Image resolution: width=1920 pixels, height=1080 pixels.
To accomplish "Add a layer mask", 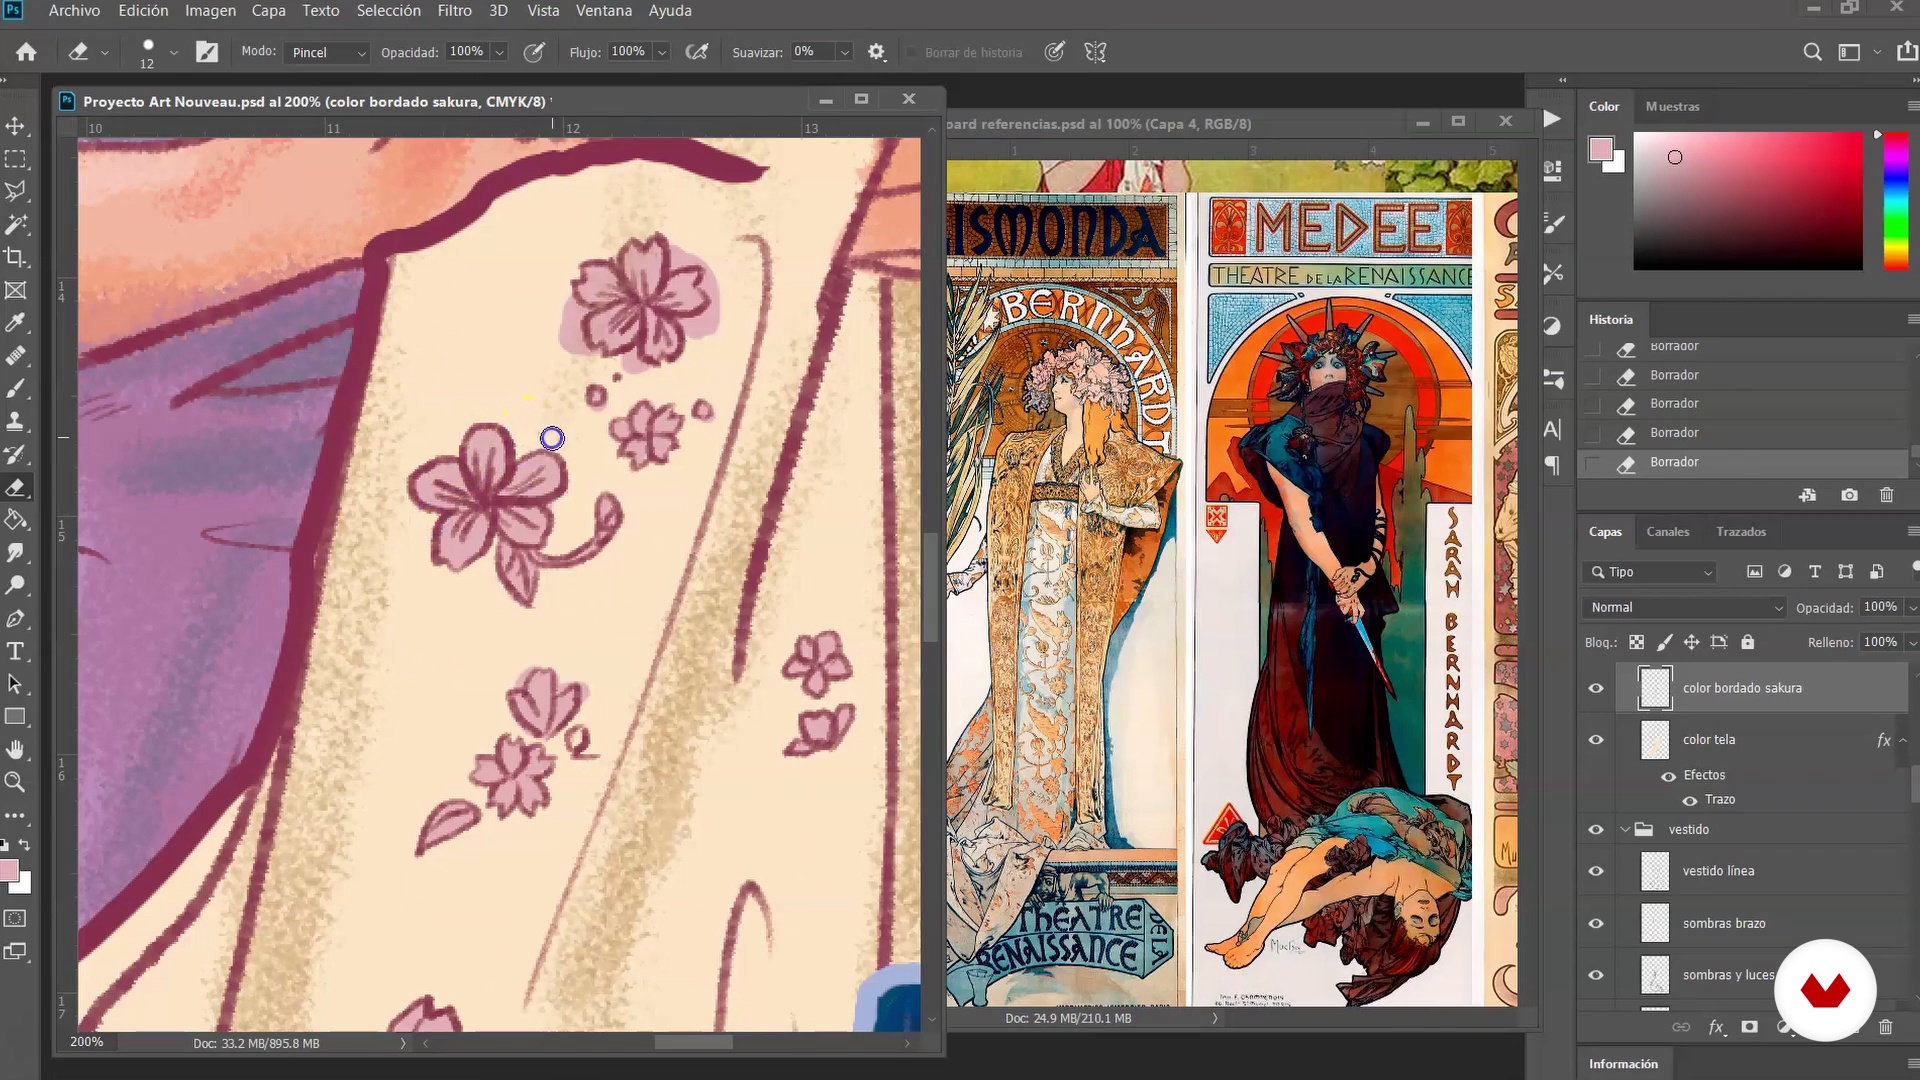I will (x=1749, y=1027).
